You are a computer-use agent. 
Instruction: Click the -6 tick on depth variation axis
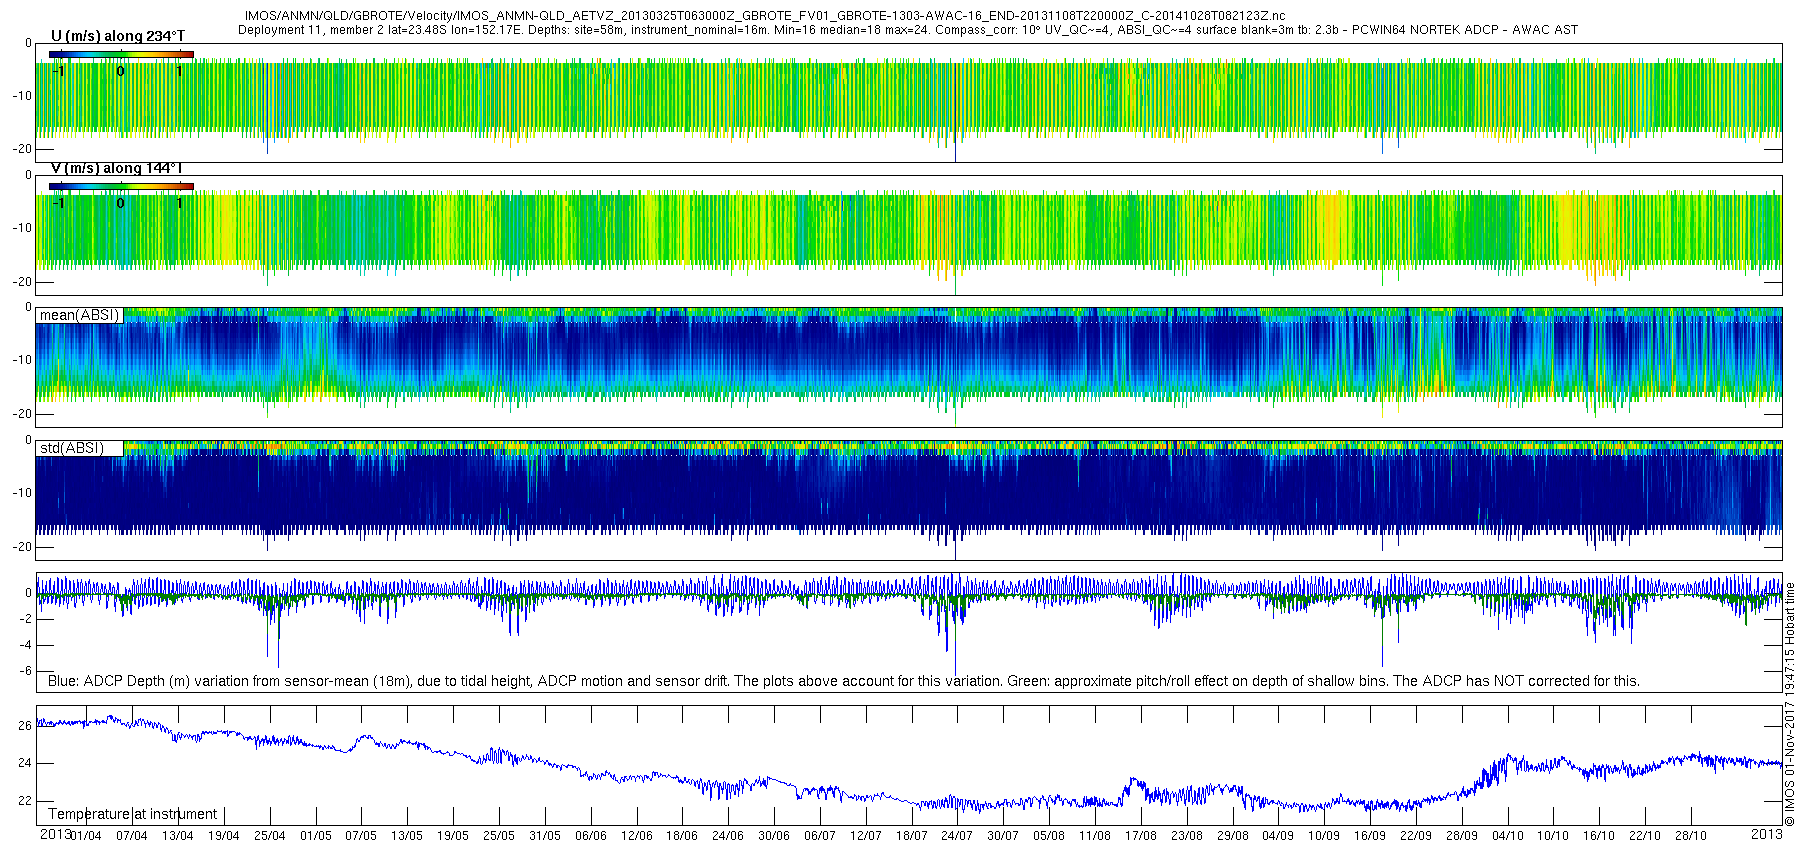click(25, 671)
